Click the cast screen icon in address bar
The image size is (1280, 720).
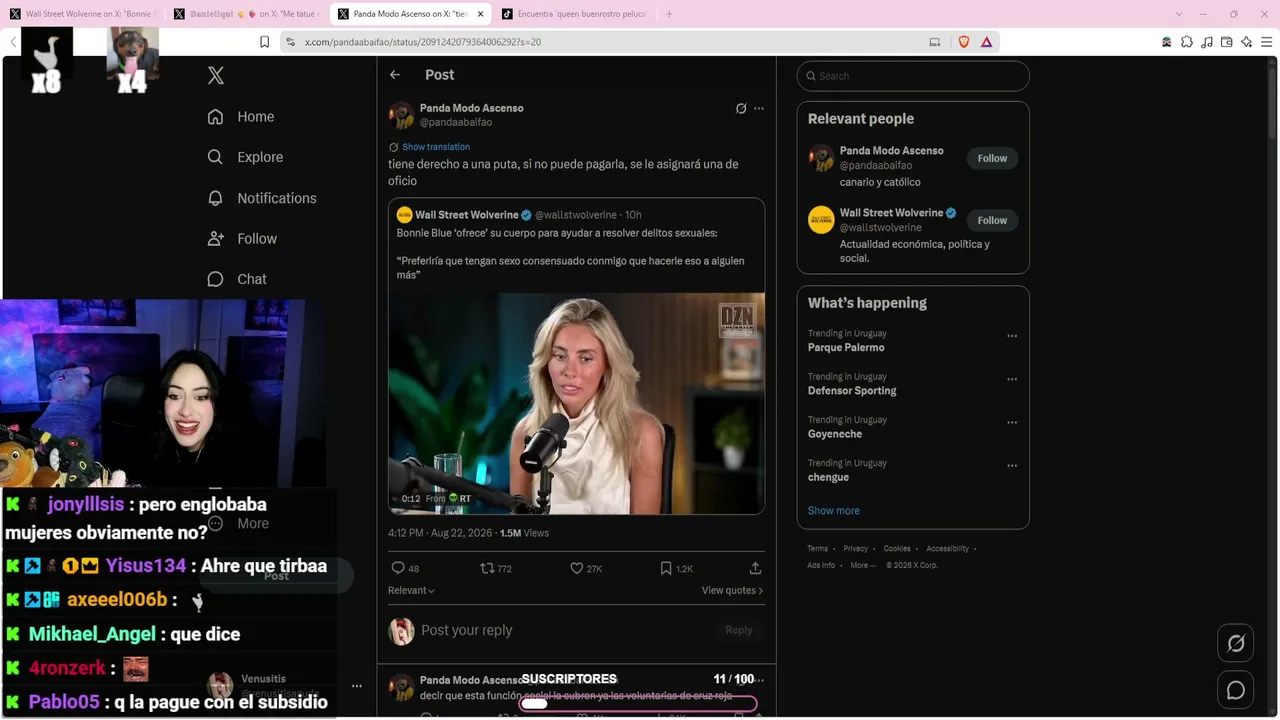pos(935,42)
